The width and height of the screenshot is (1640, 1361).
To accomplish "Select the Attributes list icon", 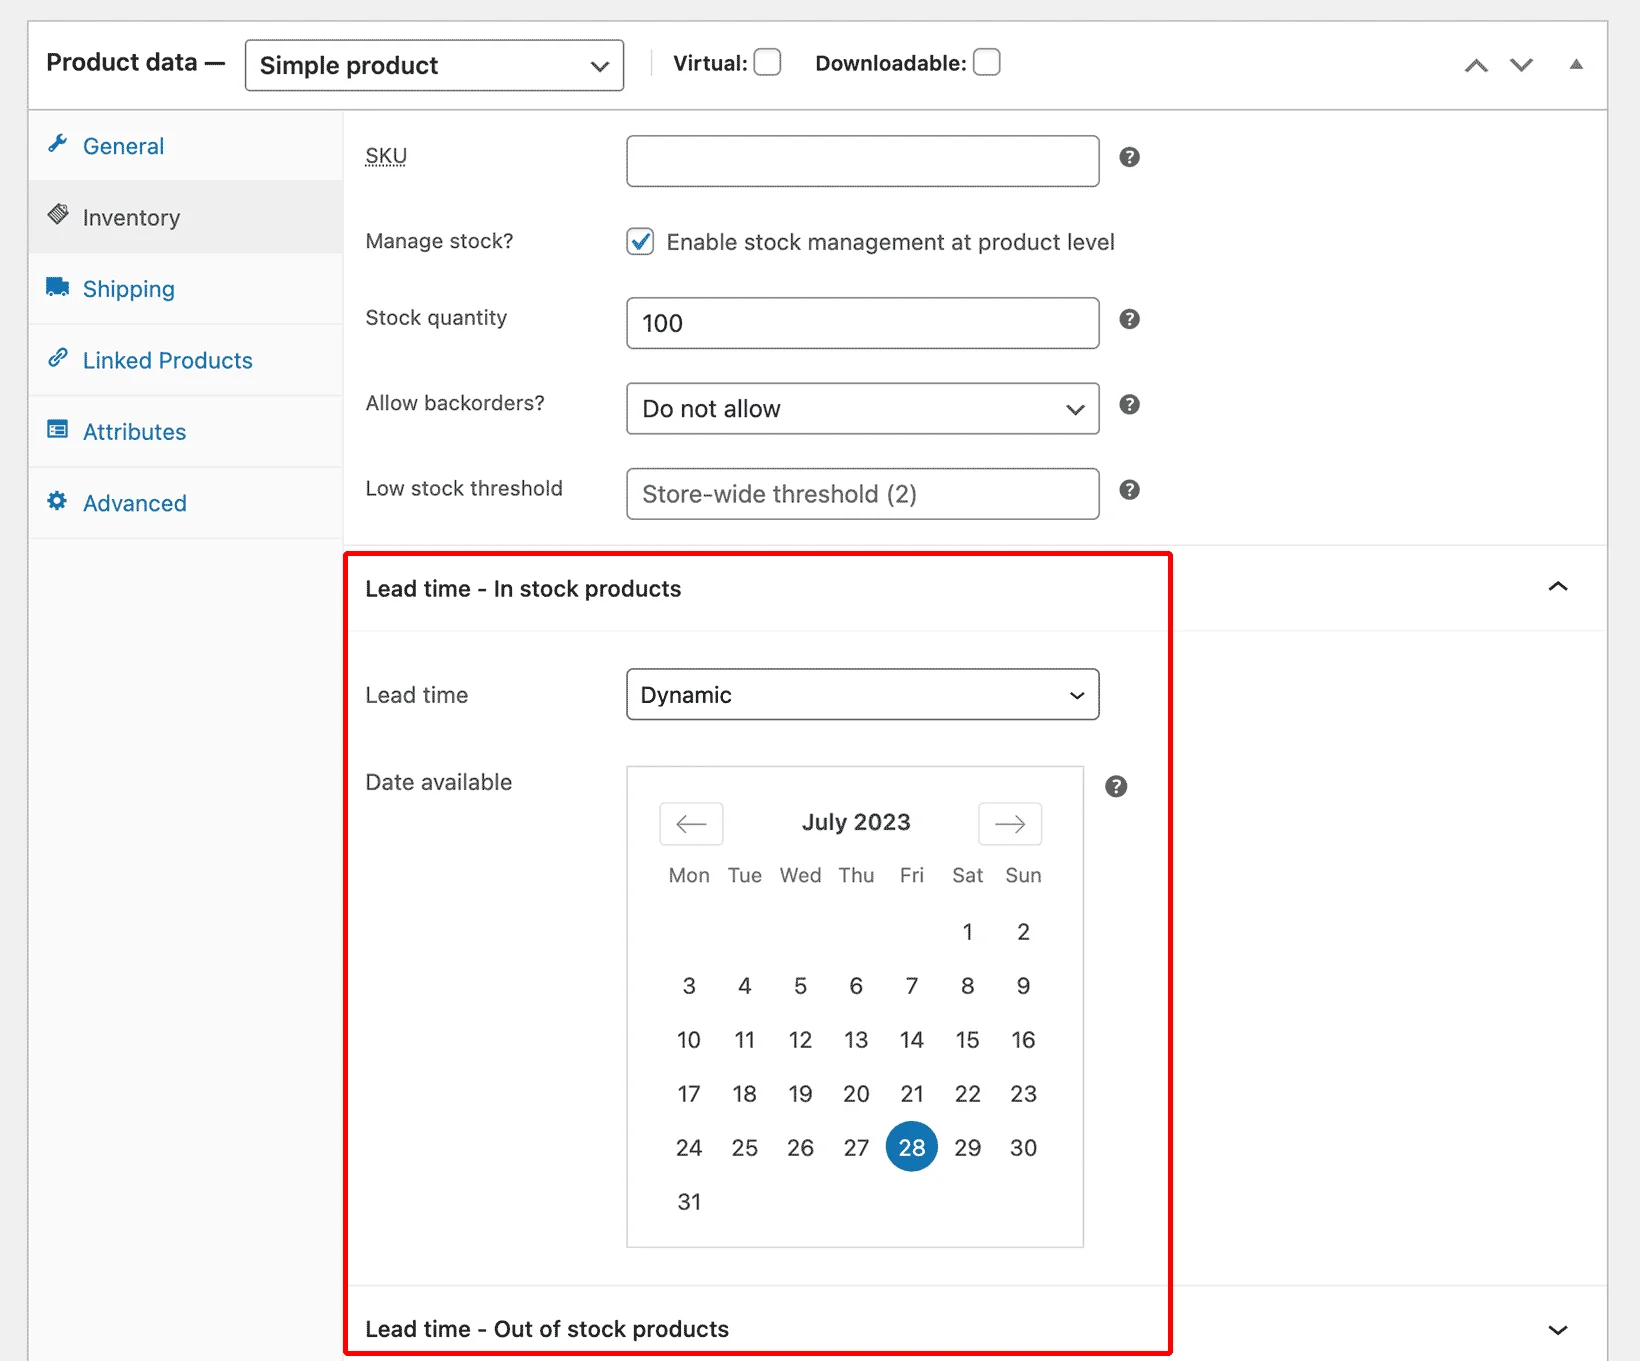I will (x=58, y=430).
